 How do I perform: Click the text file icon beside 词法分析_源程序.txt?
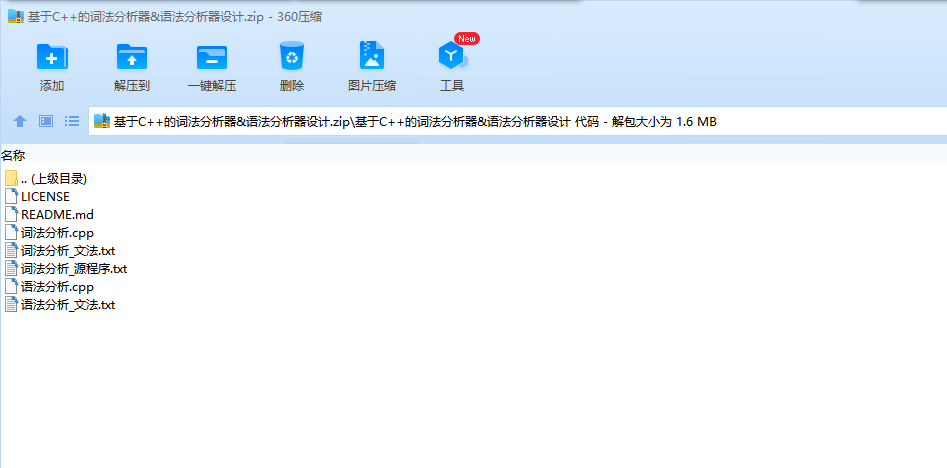(11, 269)
